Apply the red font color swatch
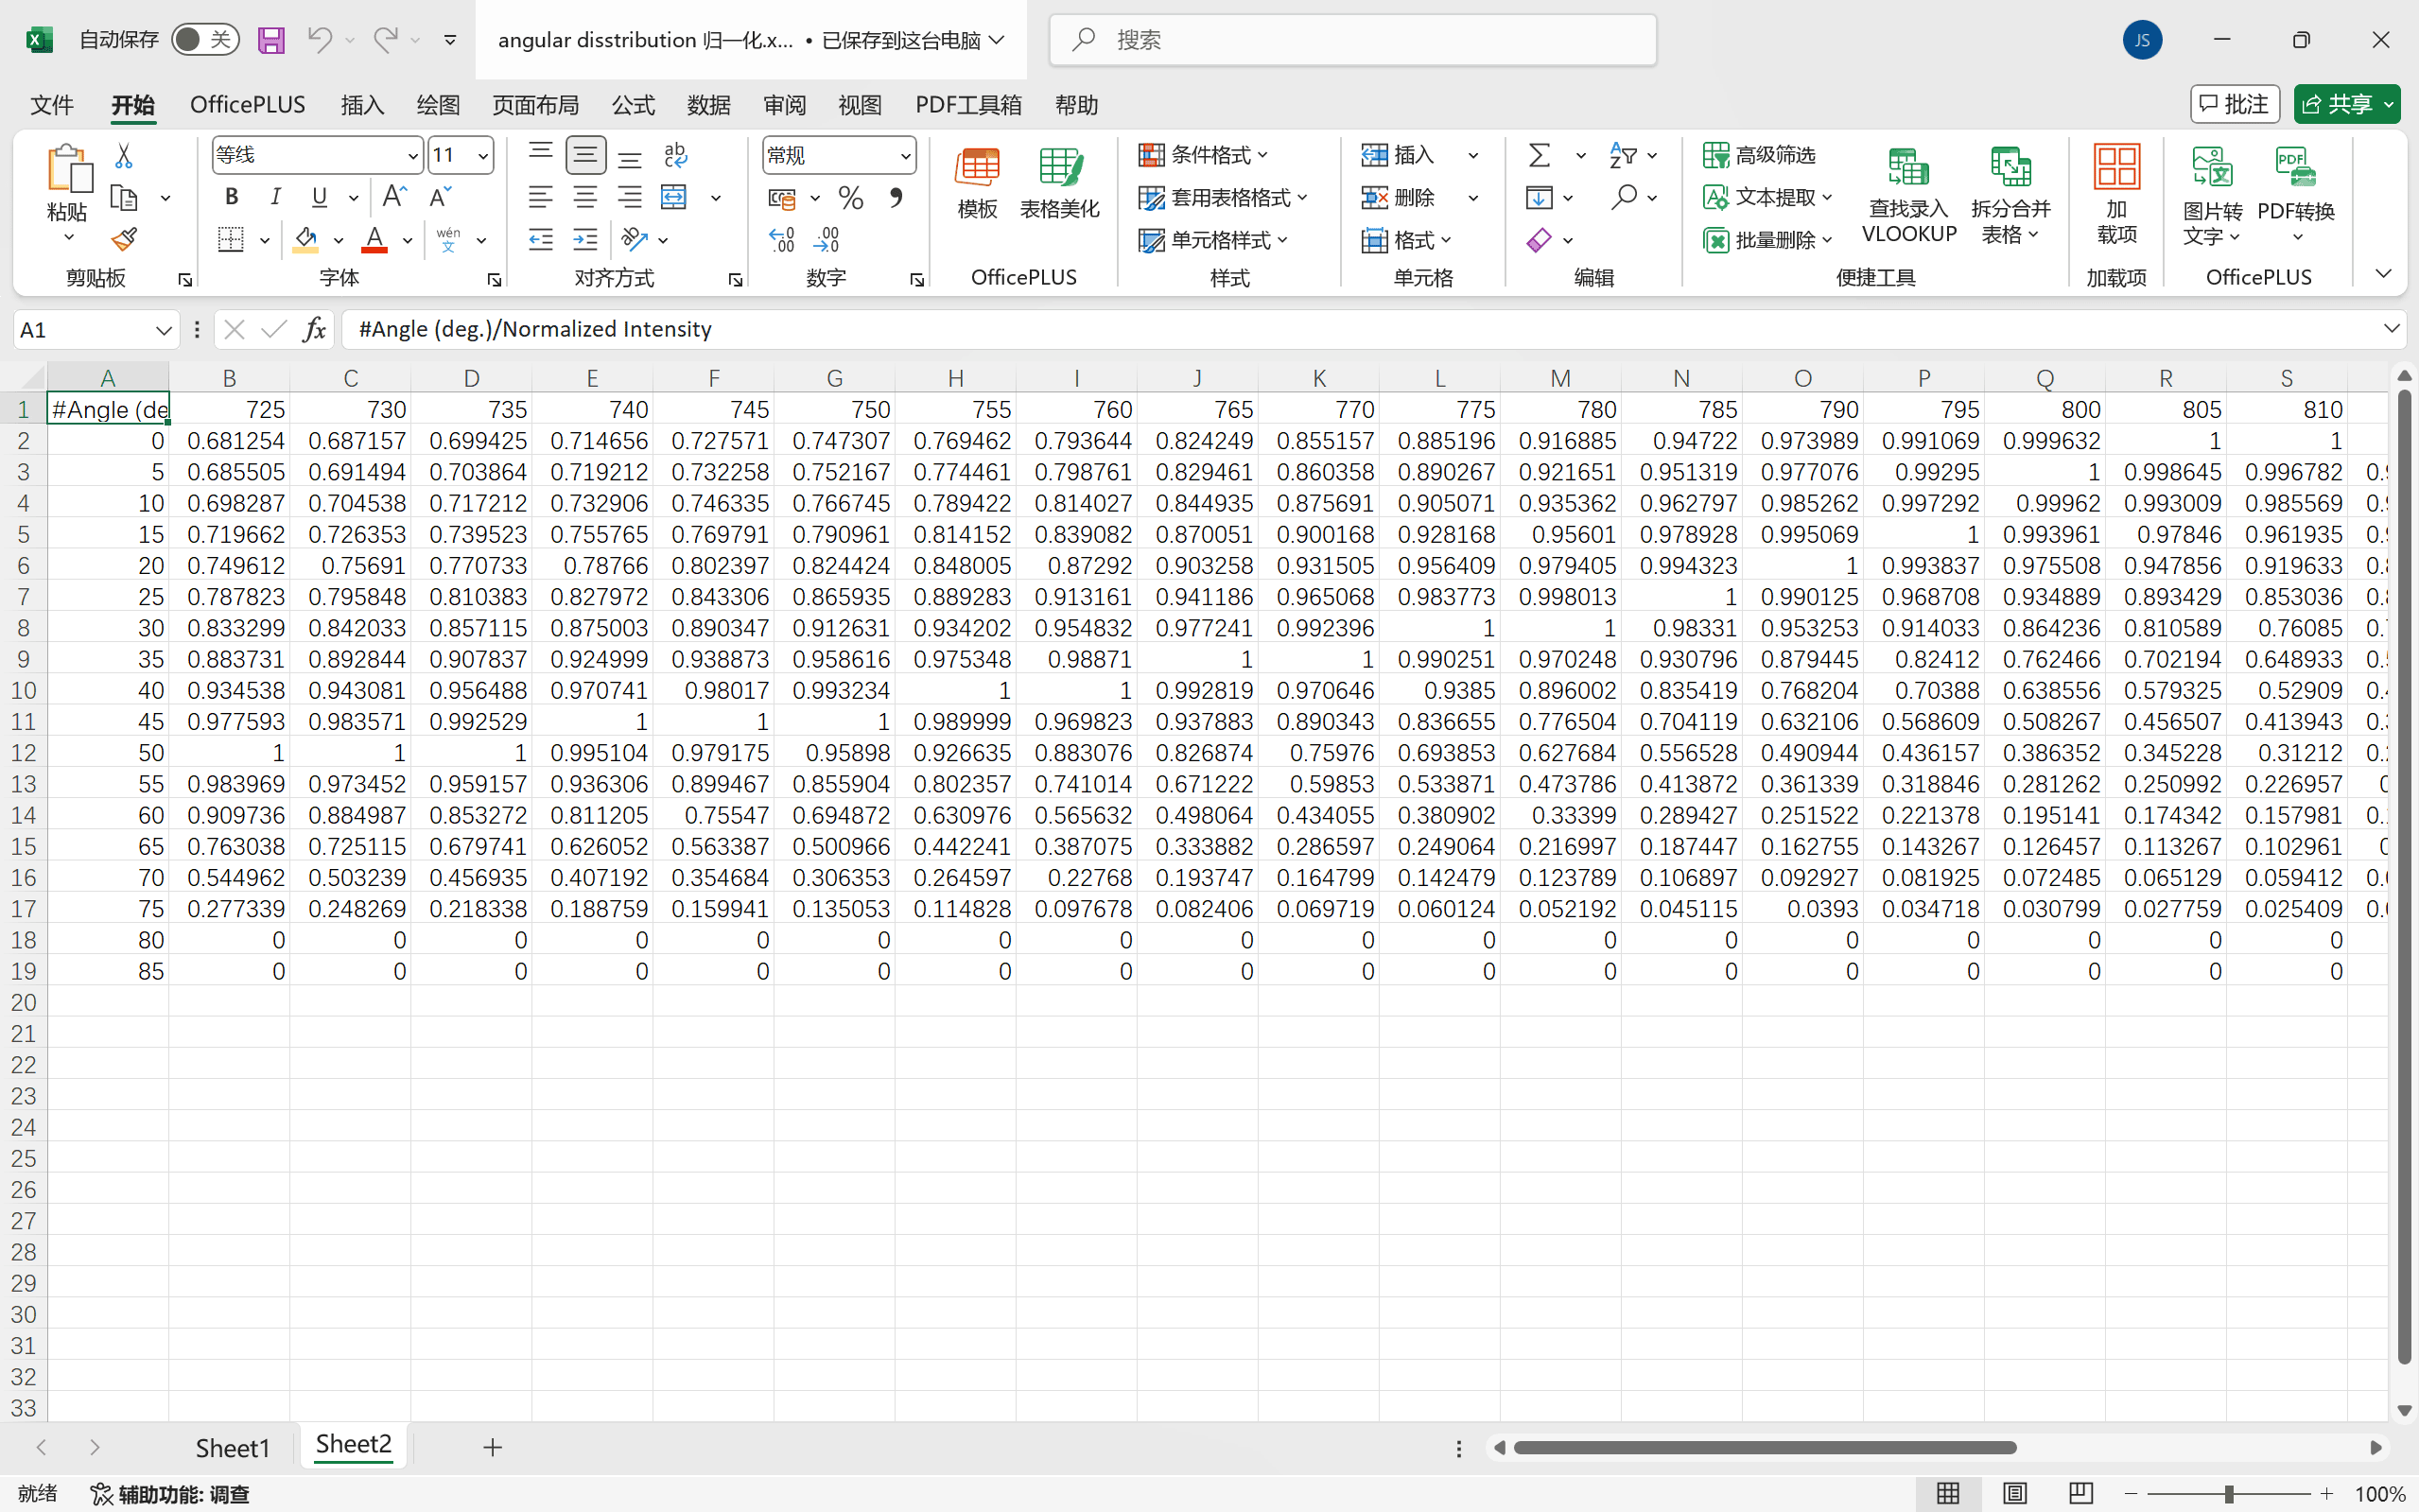 375,240
